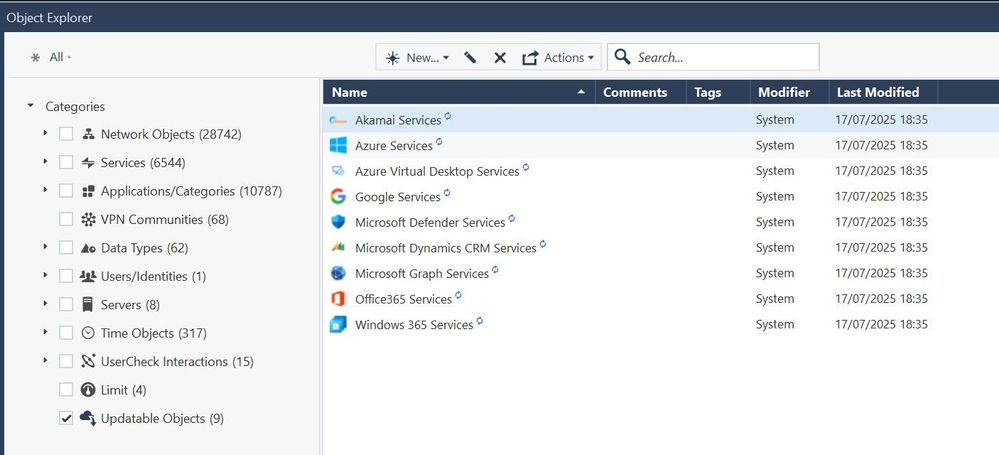This screenshot has height=455, width=999.
Task: Click the Azure Virtual Desktop Services icon
Action: pos(338,171)
